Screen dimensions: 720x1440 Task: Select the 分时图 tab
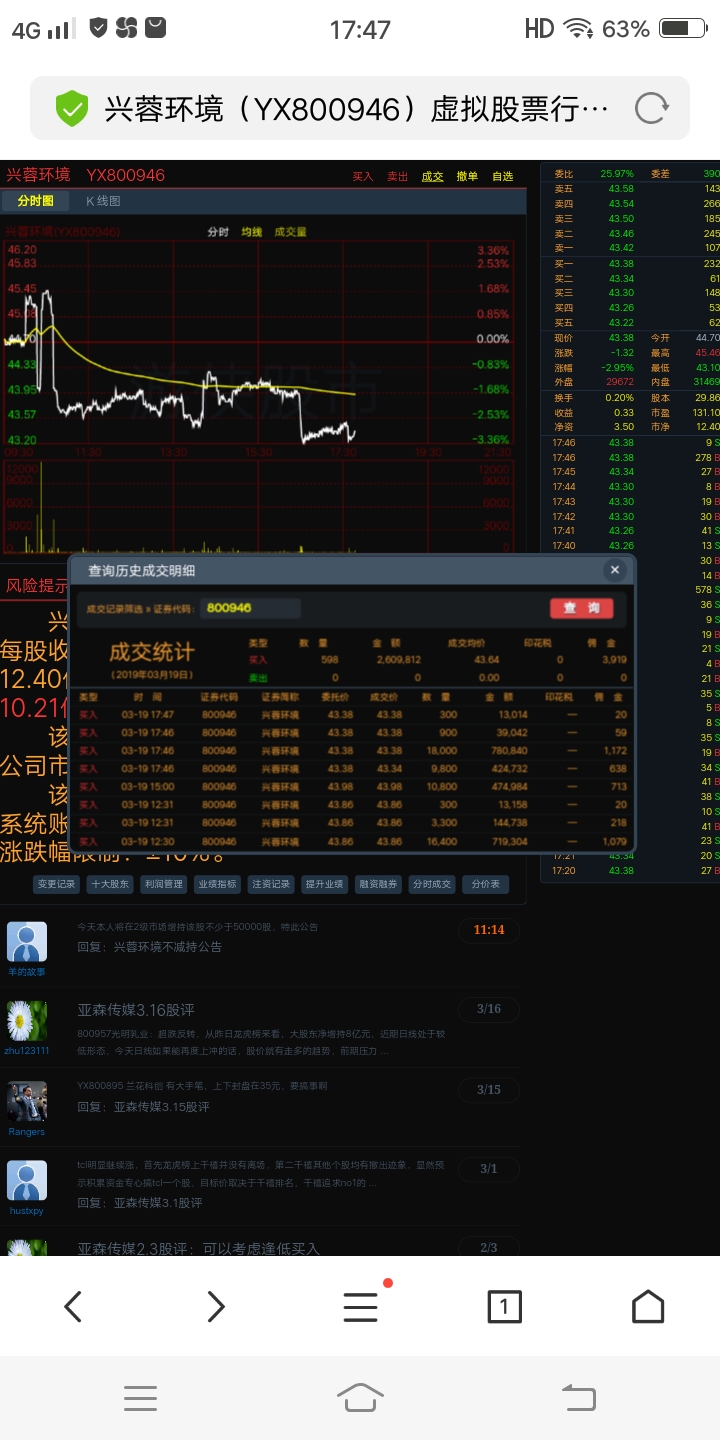36,201
